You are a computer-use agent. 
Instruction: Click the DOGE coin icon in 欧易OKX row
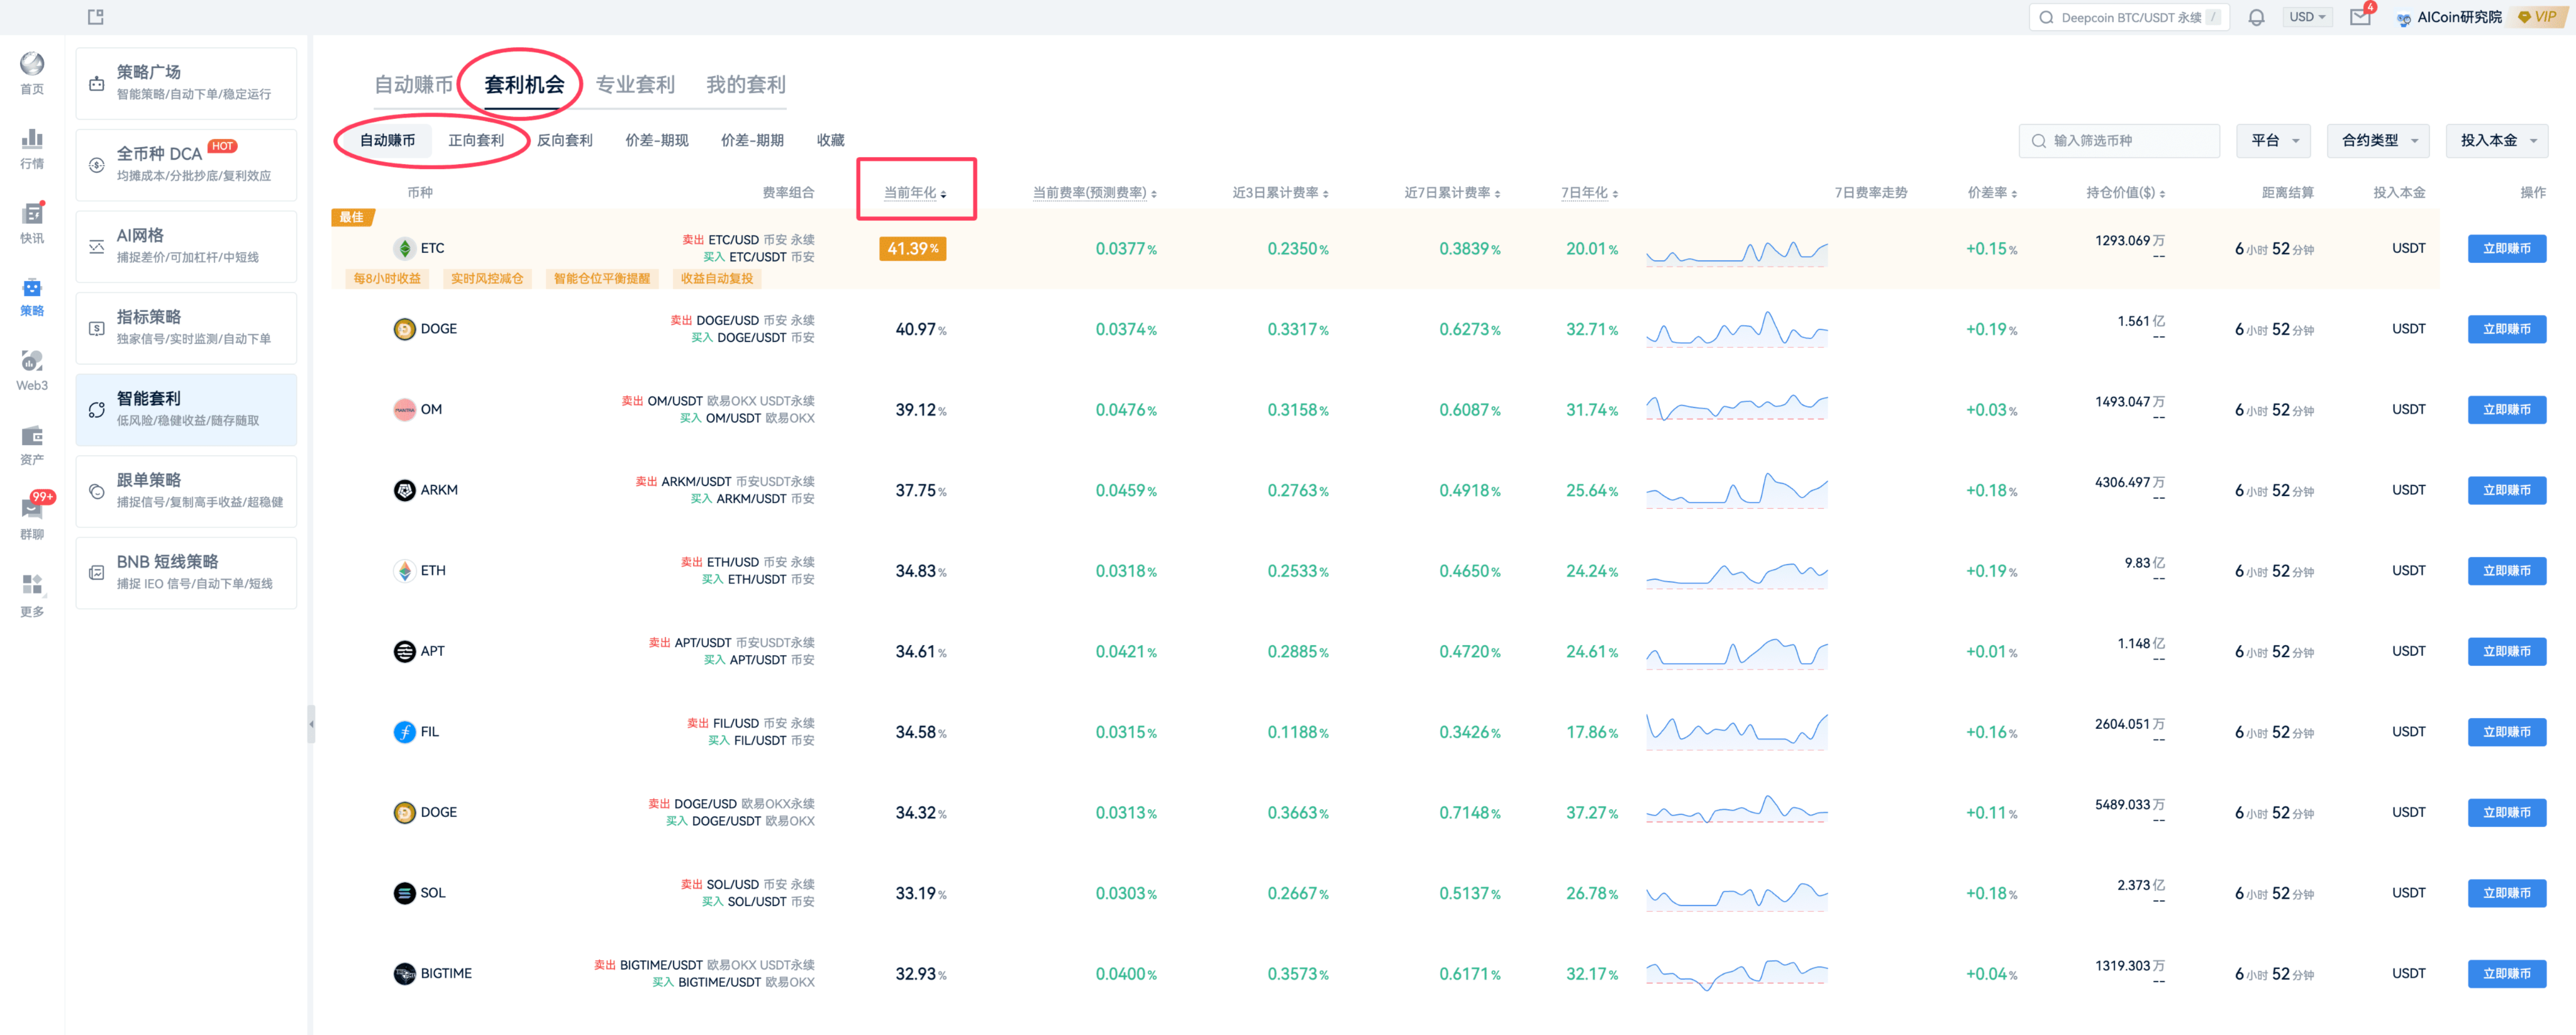(x=404, y=812)
